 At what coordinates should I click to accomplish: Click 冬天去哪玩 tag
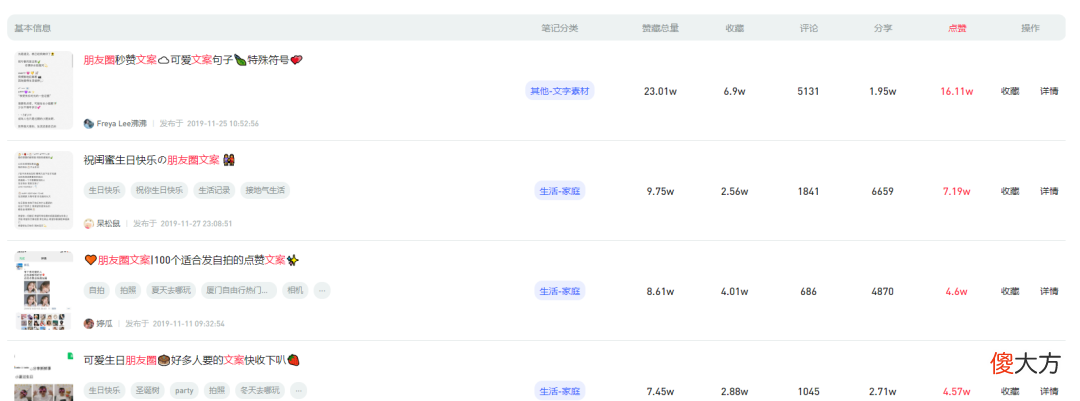[x=260, y=390]
